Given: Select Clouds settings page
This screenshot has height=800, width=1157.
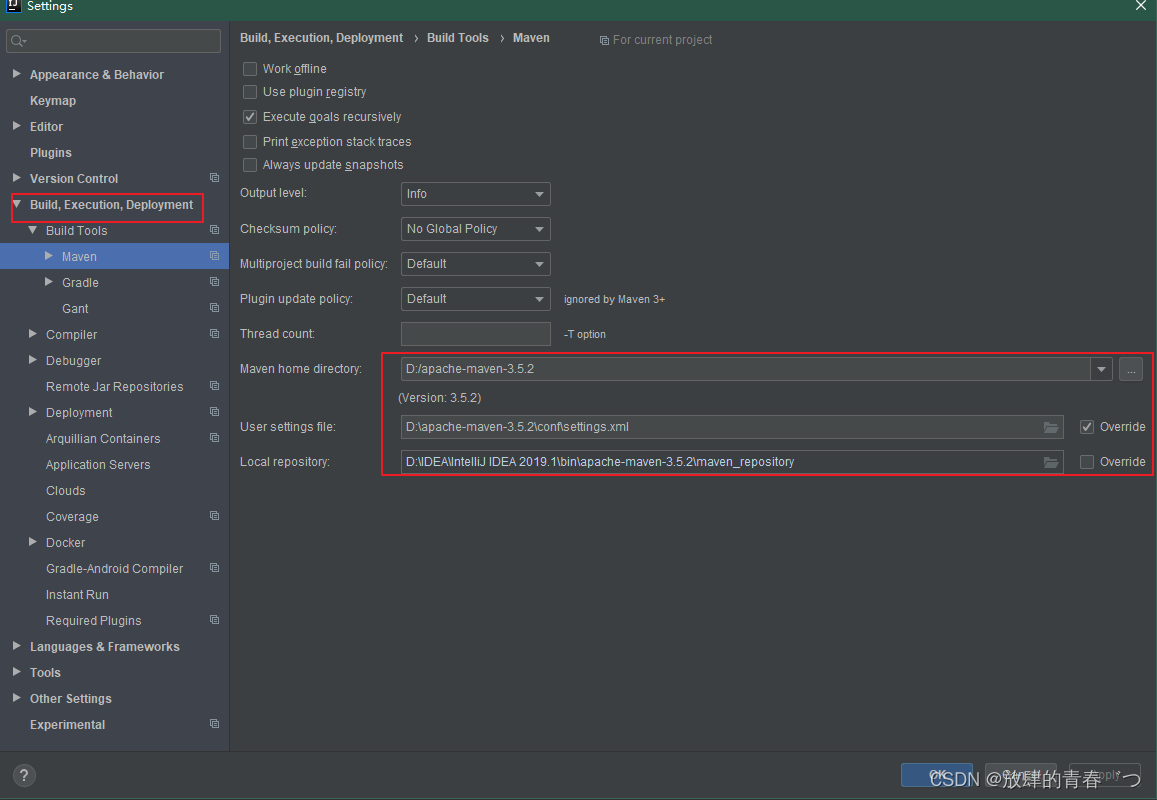Looking at the screenshot, I should [x=66, y=491].
